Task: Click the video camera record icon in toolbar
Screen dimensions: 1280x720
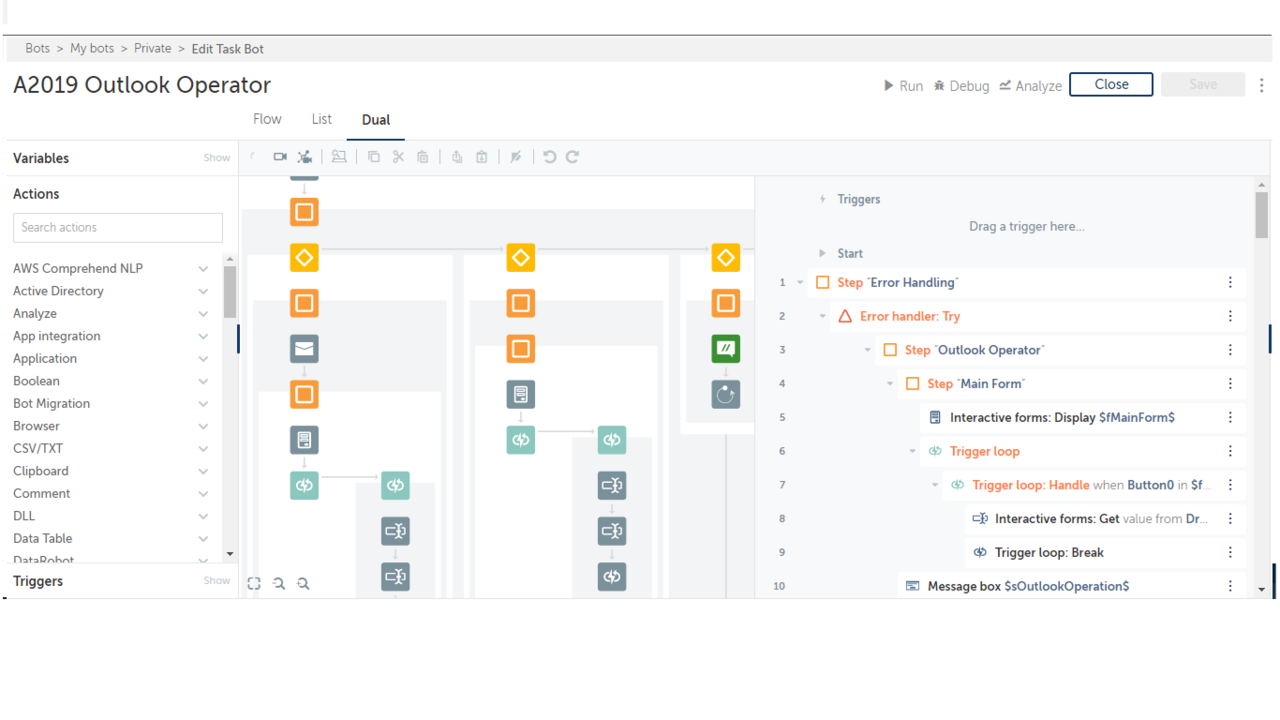Action: point(280,157)
